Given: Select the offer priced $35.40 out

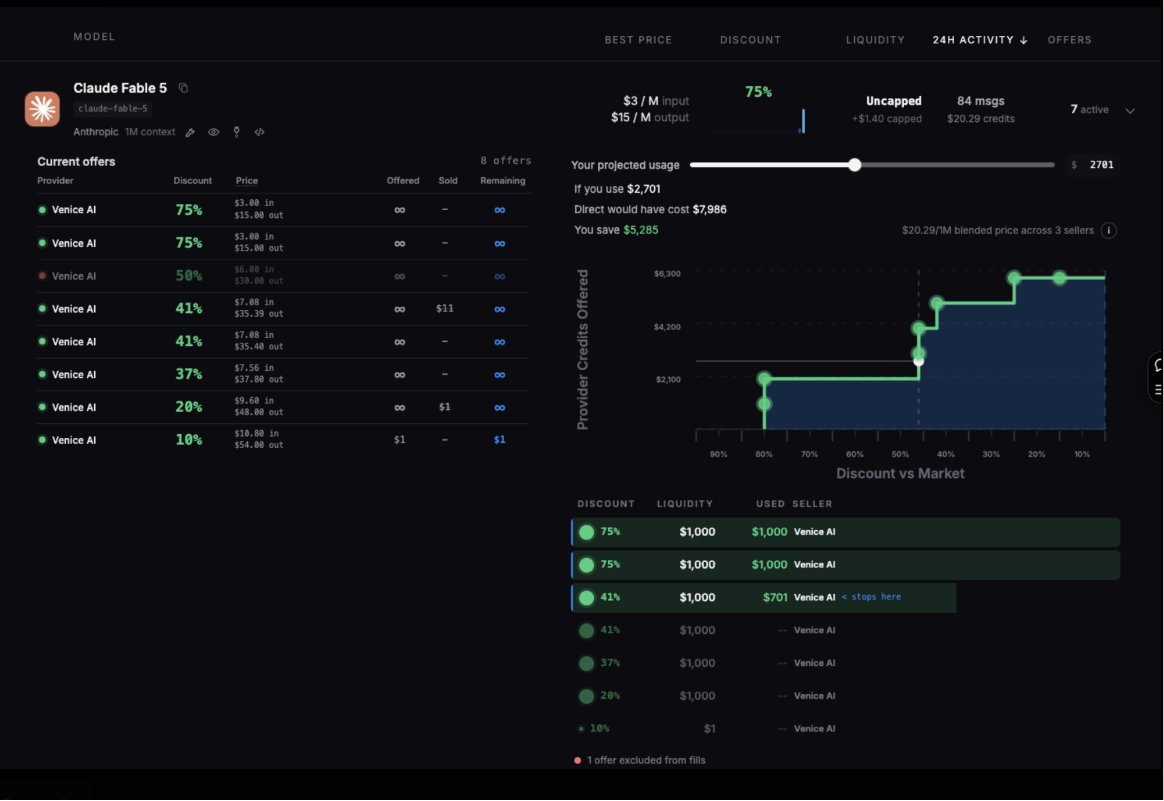Looking at the screenshot, I should 283,341.
